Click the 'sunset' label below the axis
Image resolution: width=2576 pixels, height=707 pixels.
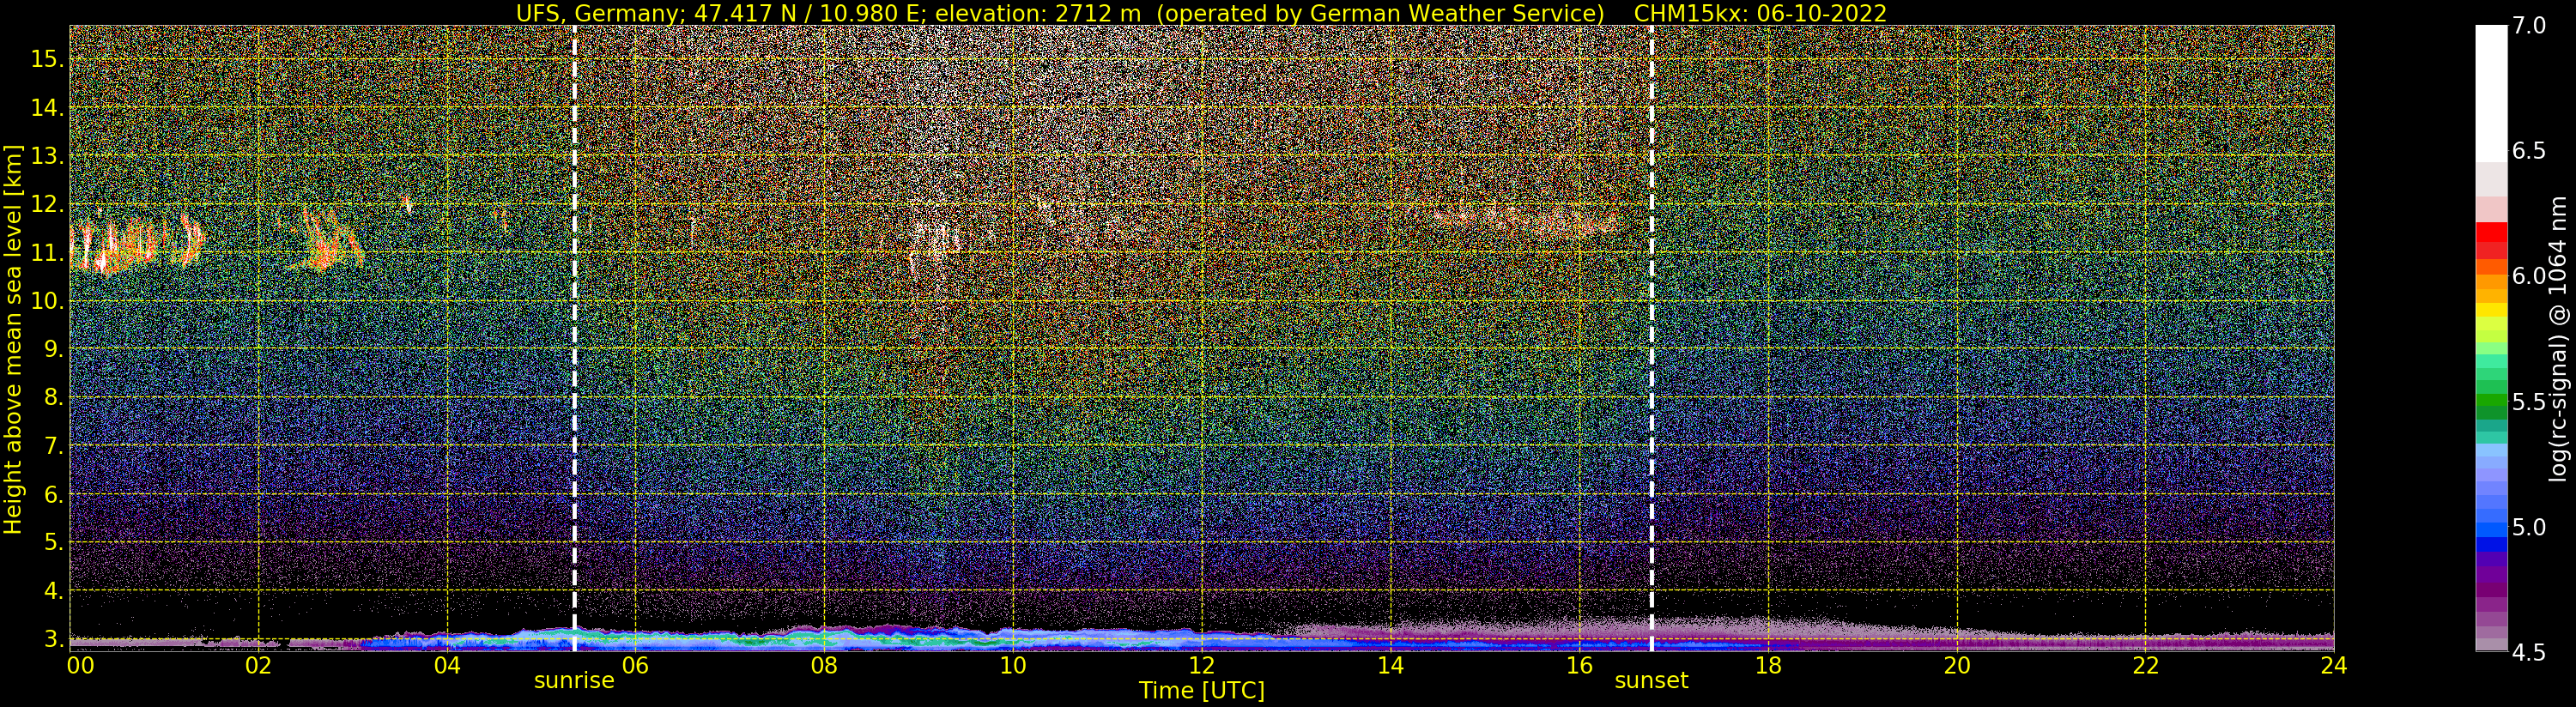click(x=1651, y=680)
